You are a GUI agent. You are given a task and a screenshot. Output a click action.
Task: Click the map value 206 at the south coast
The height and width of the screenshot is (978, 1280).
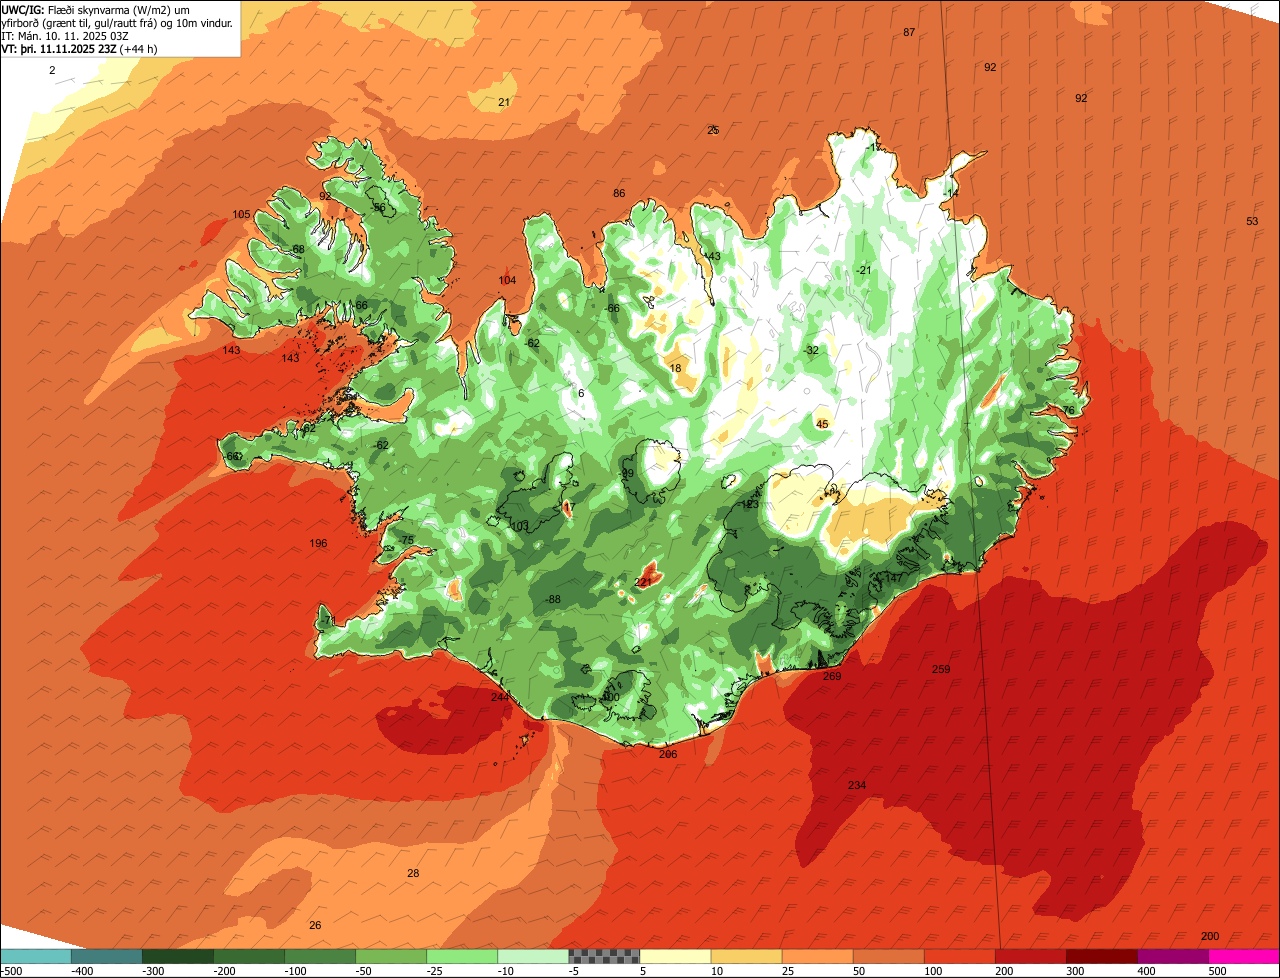668,754
